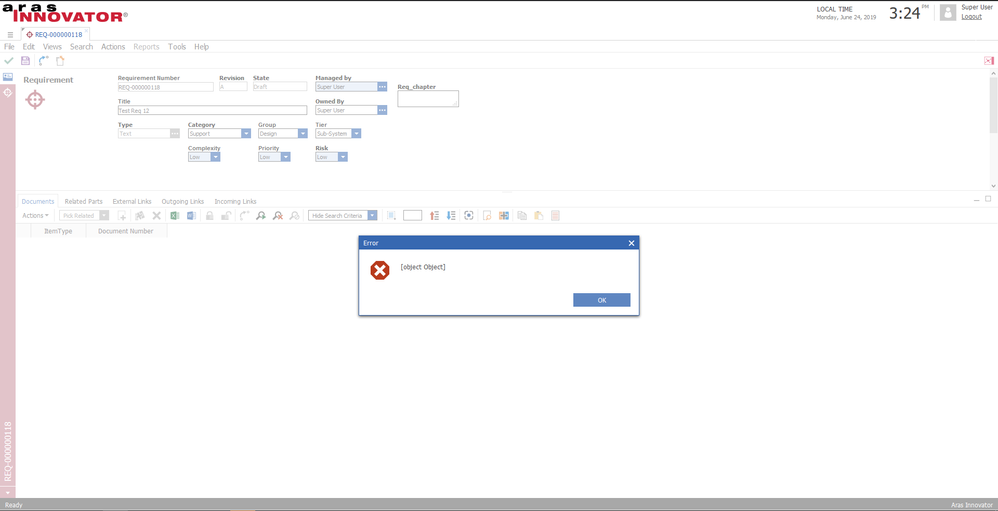Screen dimensions: 998x511
Task: Close the Error dialog with X
Action: tap(630, 243)
